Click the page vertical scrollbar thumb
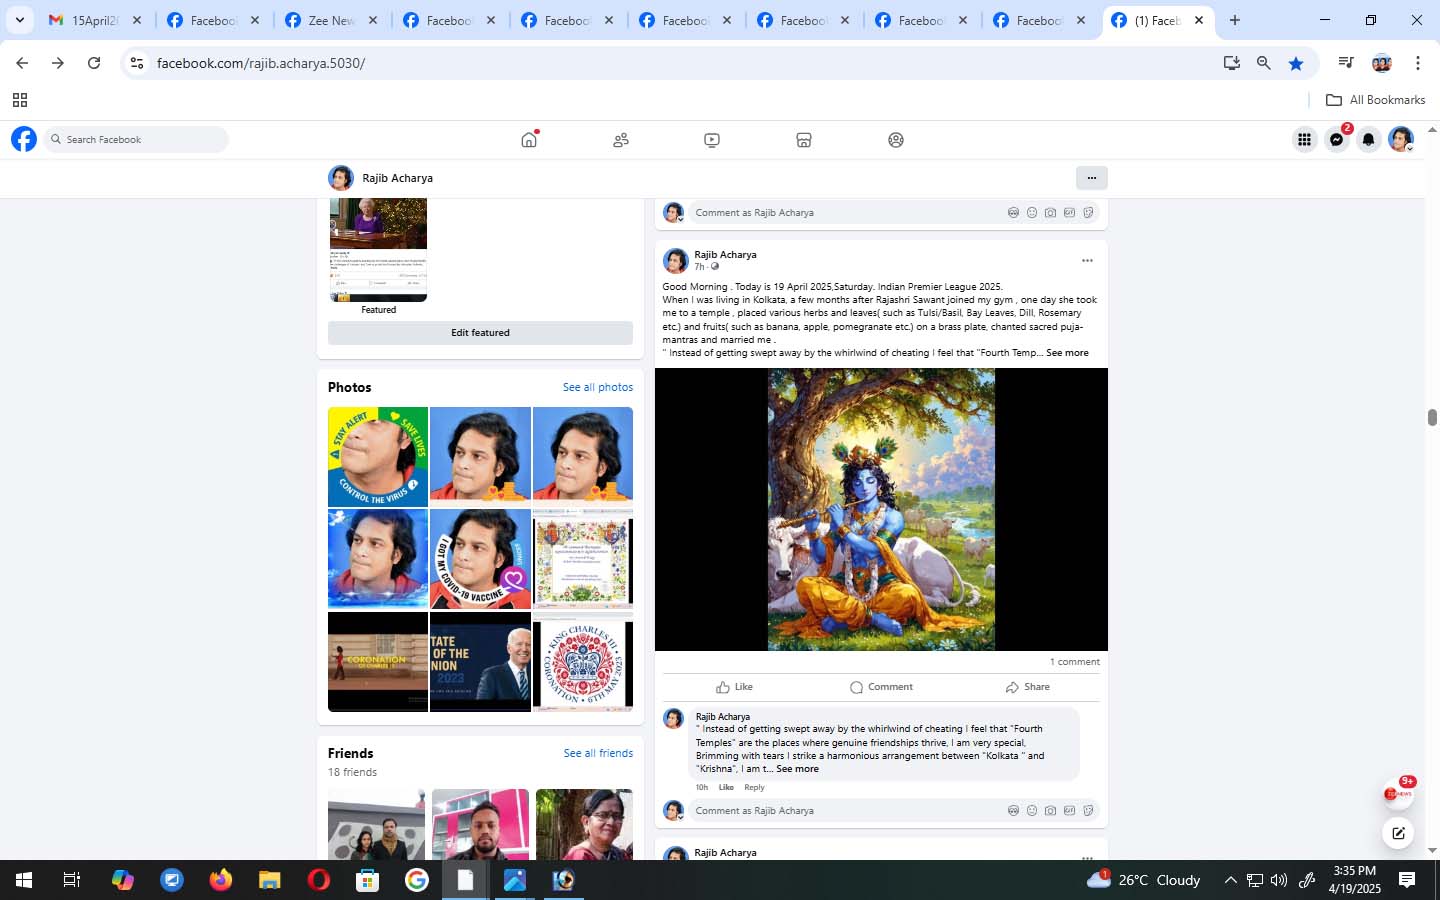1440x900 pixels. click(1432, 418)
